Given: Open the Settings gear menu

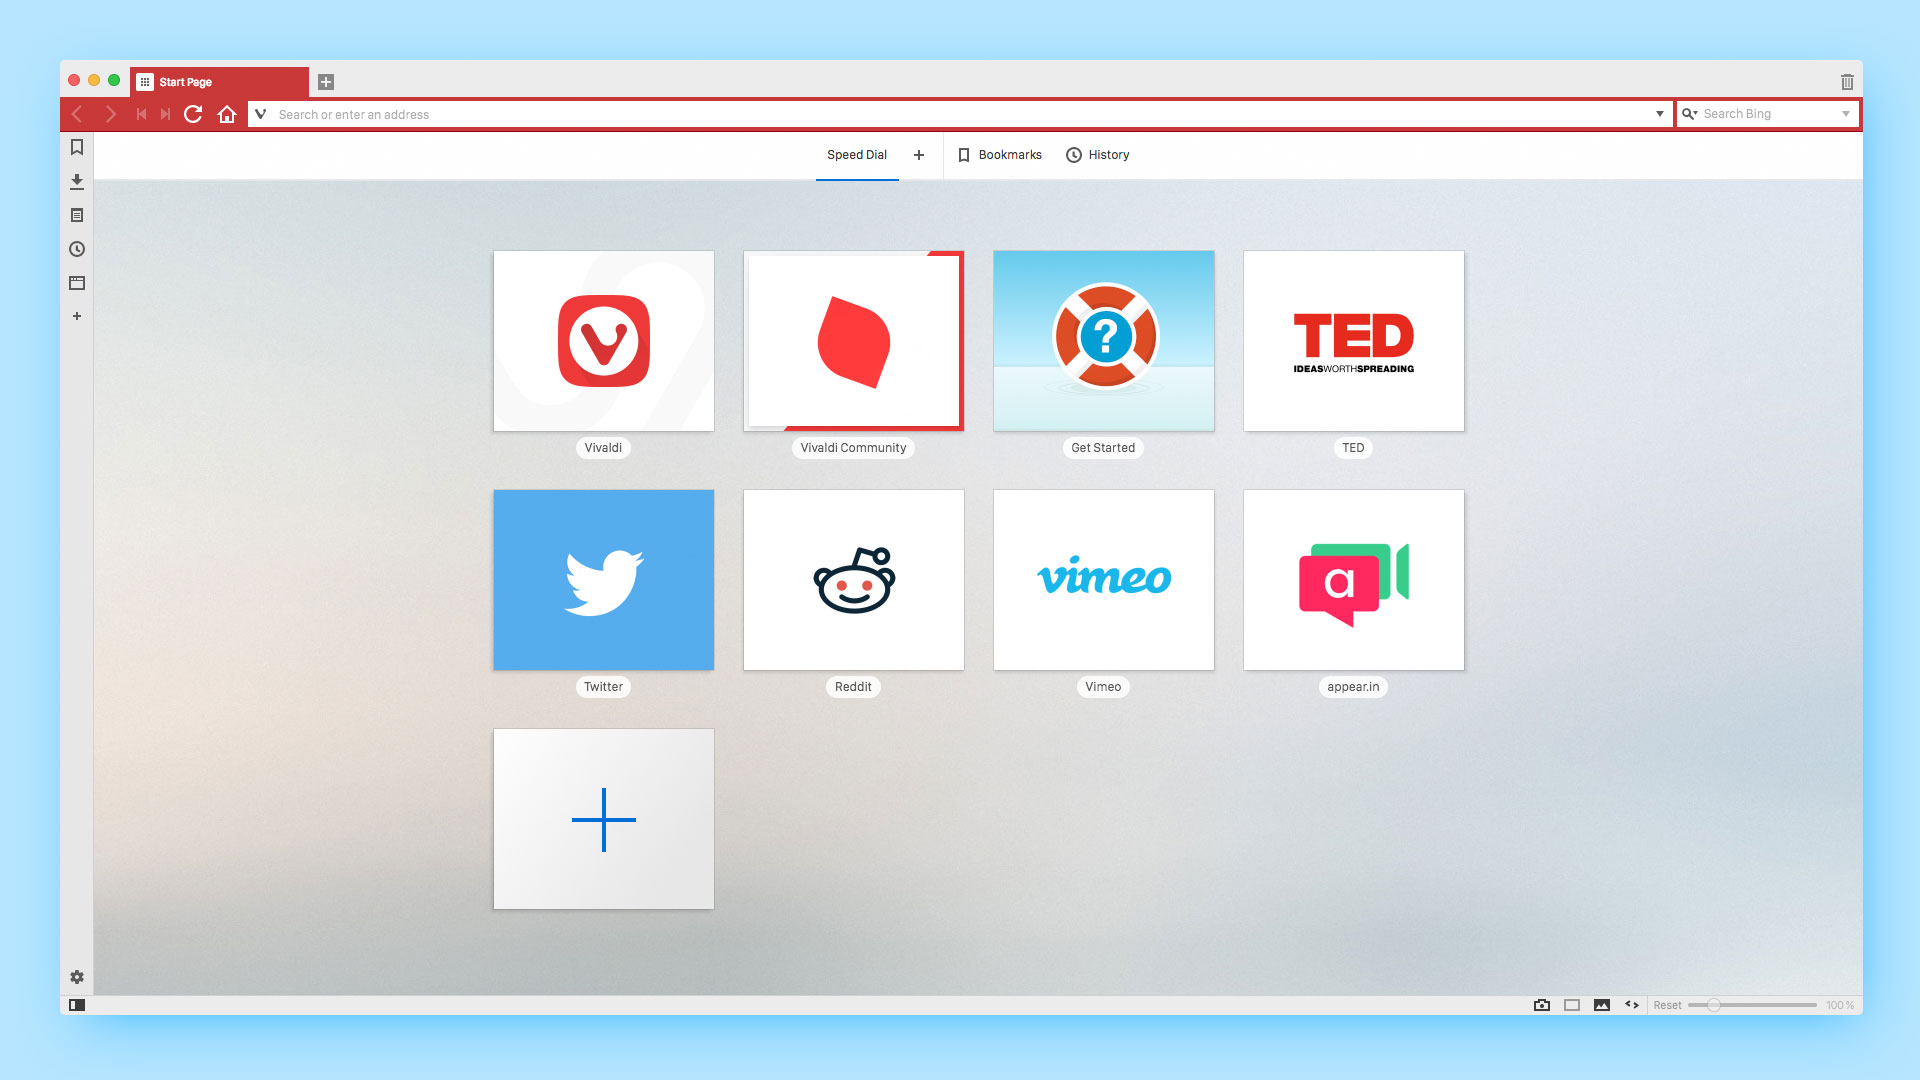Looking at the screenshot, I should click(76, 976).
